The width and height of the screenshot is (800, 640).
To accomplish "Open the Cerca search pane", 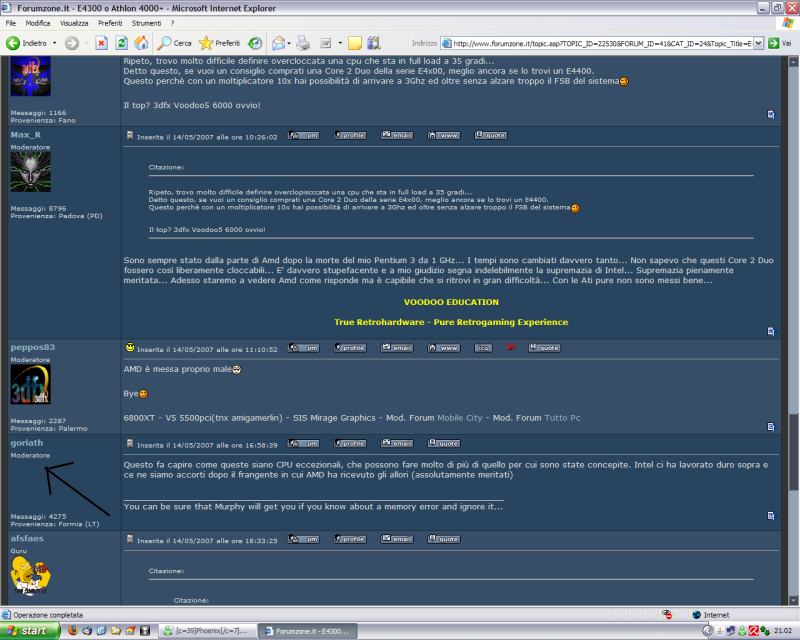I will click(174, 43).
